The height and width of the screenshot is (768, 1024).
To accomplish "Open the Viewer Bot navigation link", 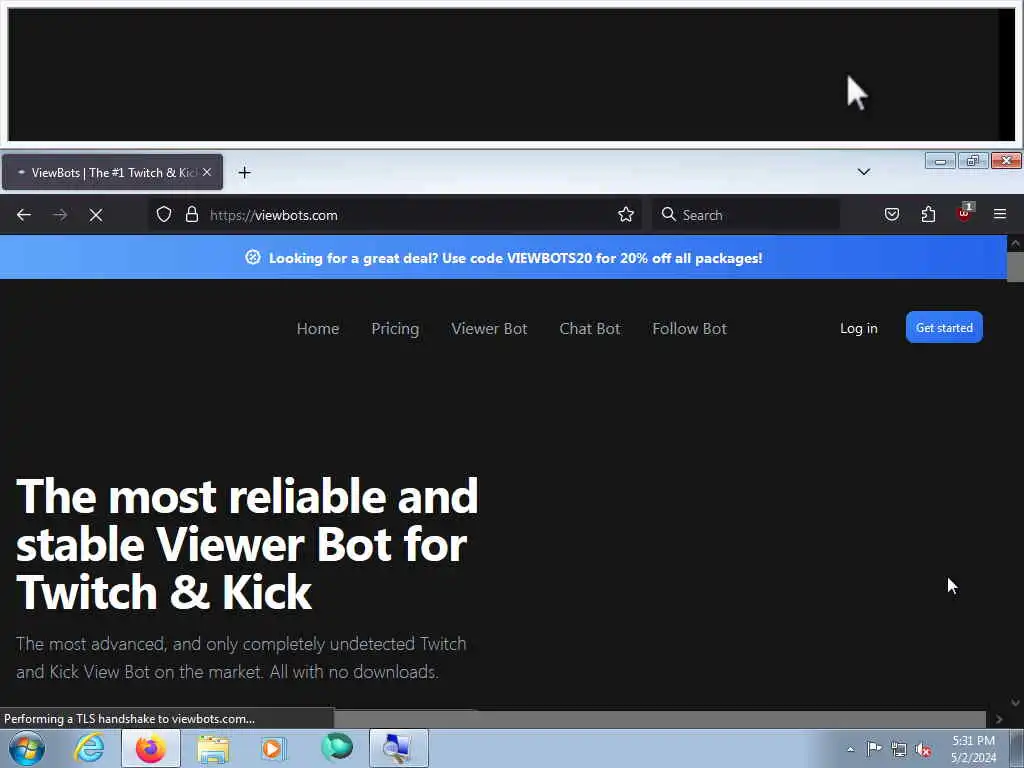I will click(x=489, y=328).
